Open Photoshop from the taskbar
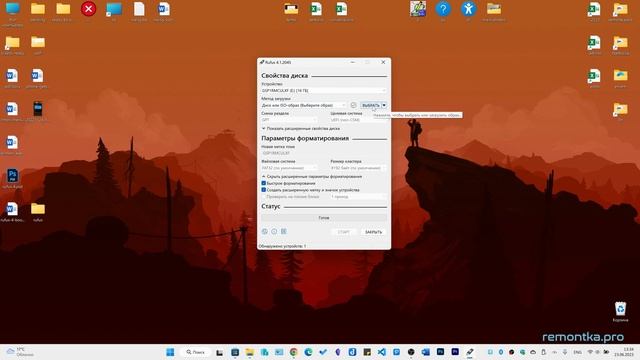Viewport: 640px width, 360px height. tap(440, 352)
